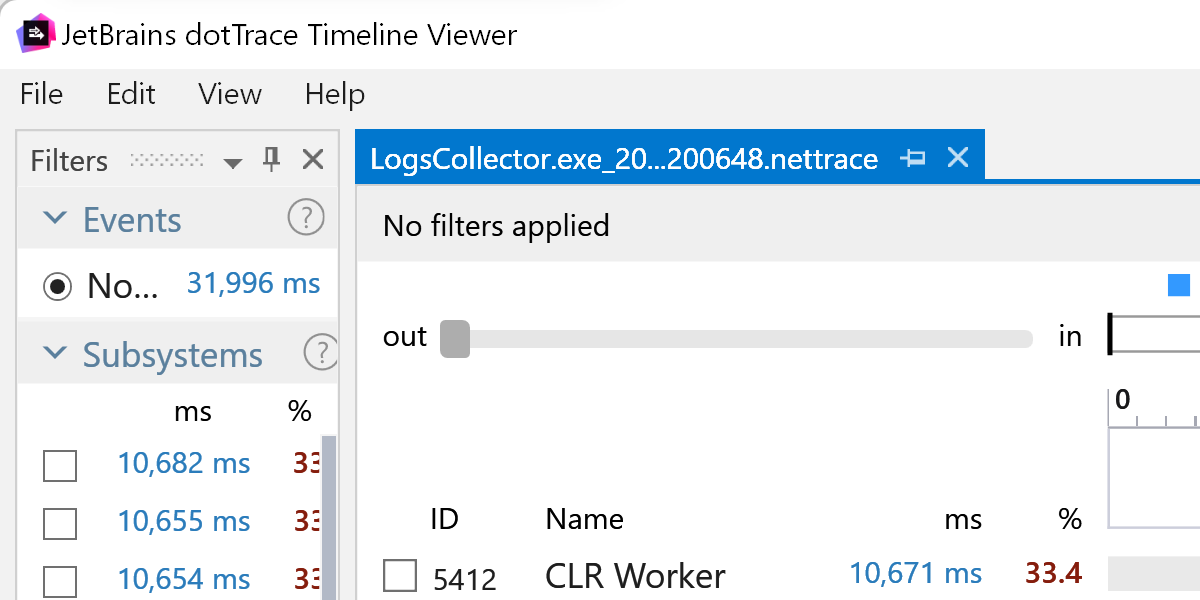The width and height of the screenshot is (1200, 600).
Task: Click the JetBrains dotTrace app logo icon
Action: (36, 36)
